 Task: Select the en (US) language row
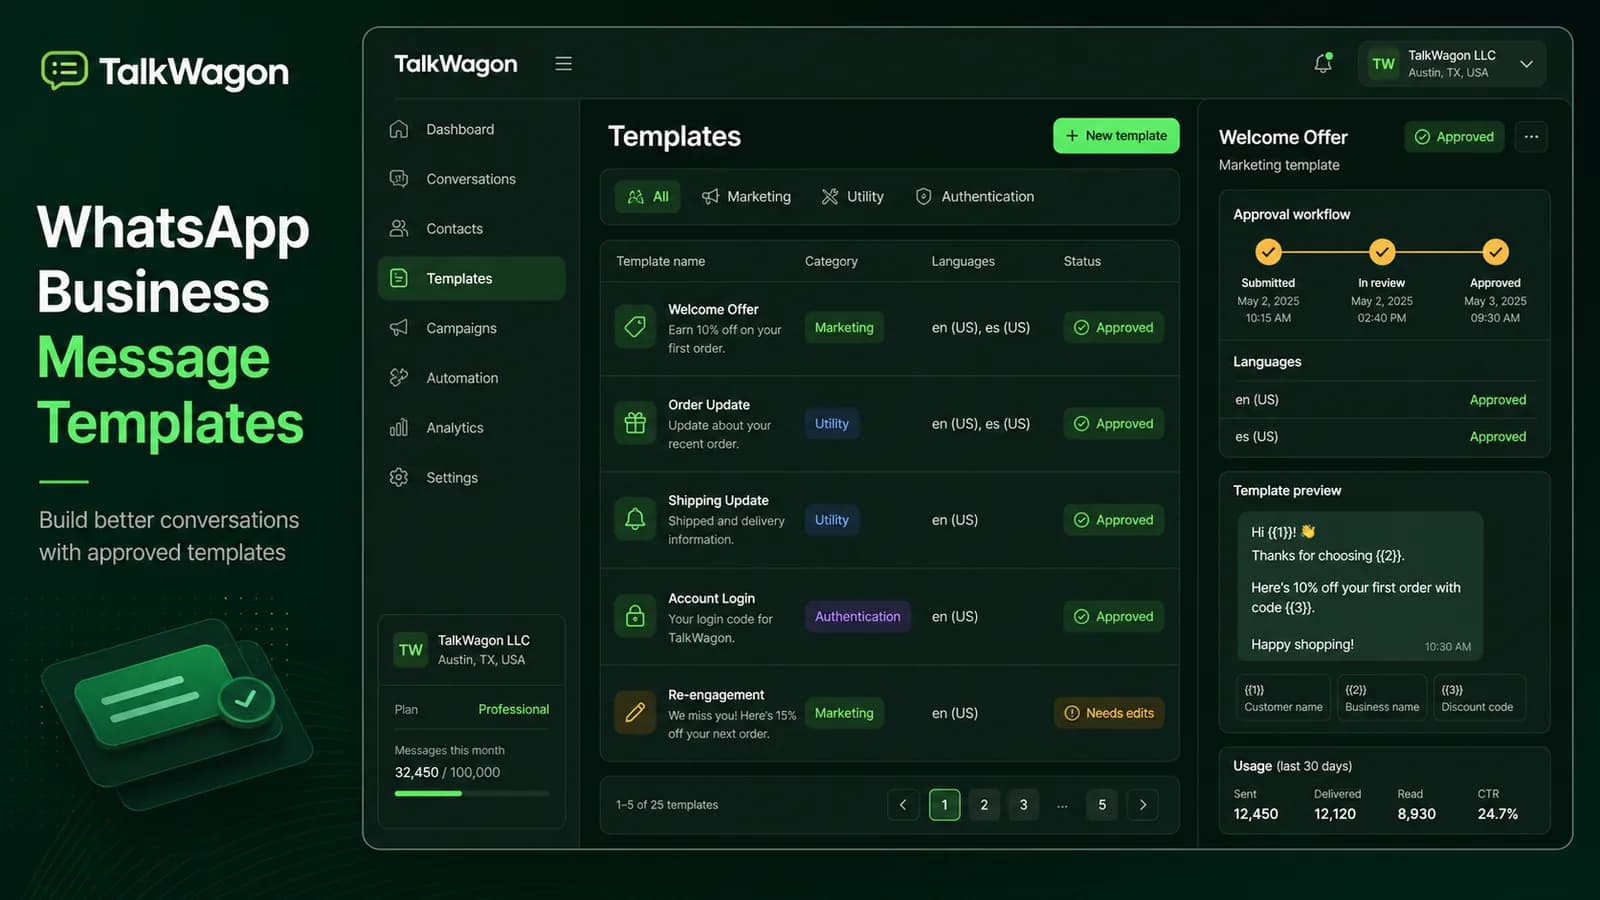pyautogui.click(x=1384, y=400)
